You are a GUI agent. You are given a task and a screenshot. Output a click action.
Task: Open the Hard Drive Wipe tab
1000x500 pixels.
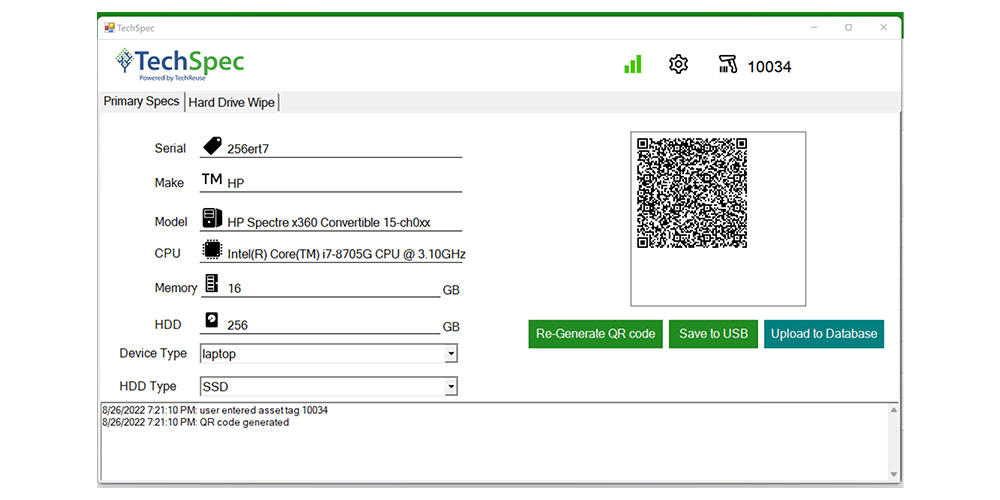click(x=232, y=103)
